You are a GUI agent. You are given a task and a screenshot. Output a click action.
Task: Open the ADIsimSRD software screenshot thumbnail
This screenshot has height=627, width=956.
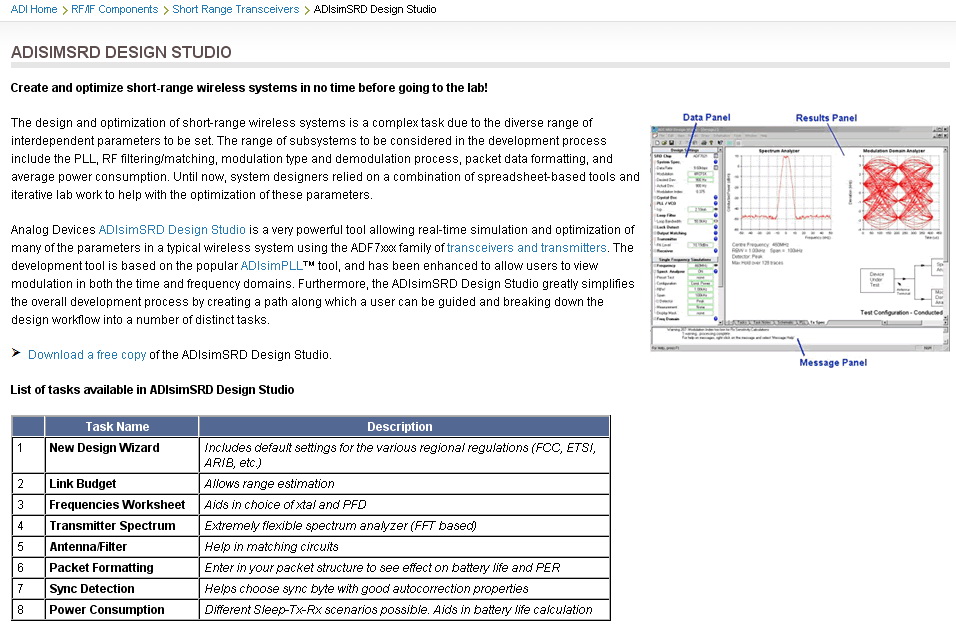point(800,238)
